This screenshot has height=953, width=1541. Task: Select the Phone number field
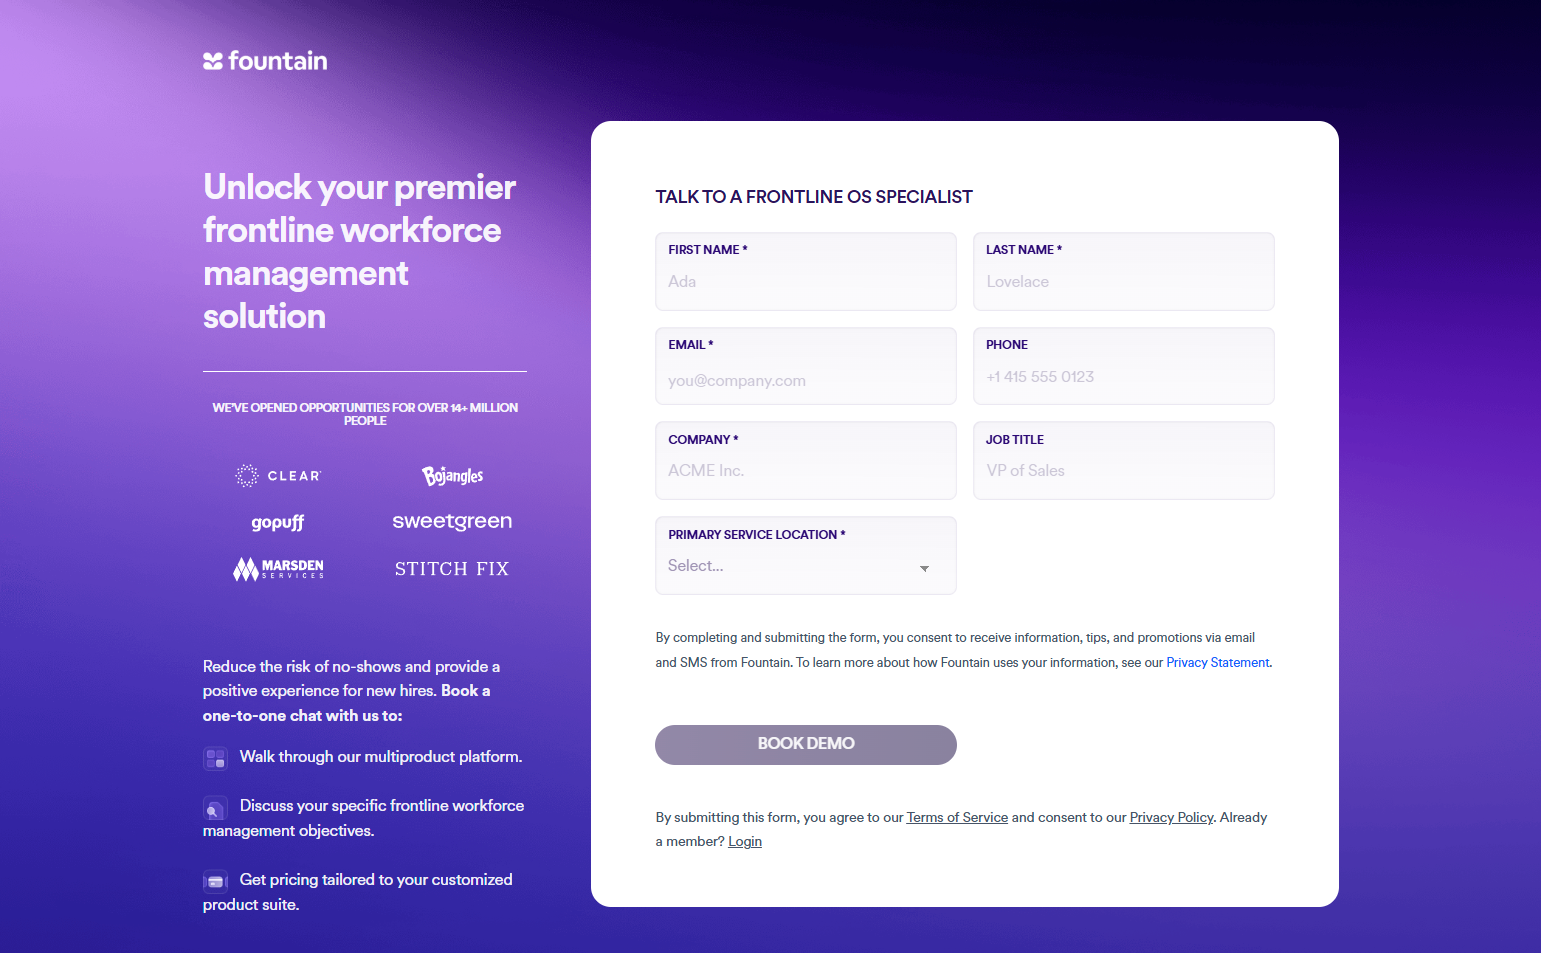coord(1123,377)
